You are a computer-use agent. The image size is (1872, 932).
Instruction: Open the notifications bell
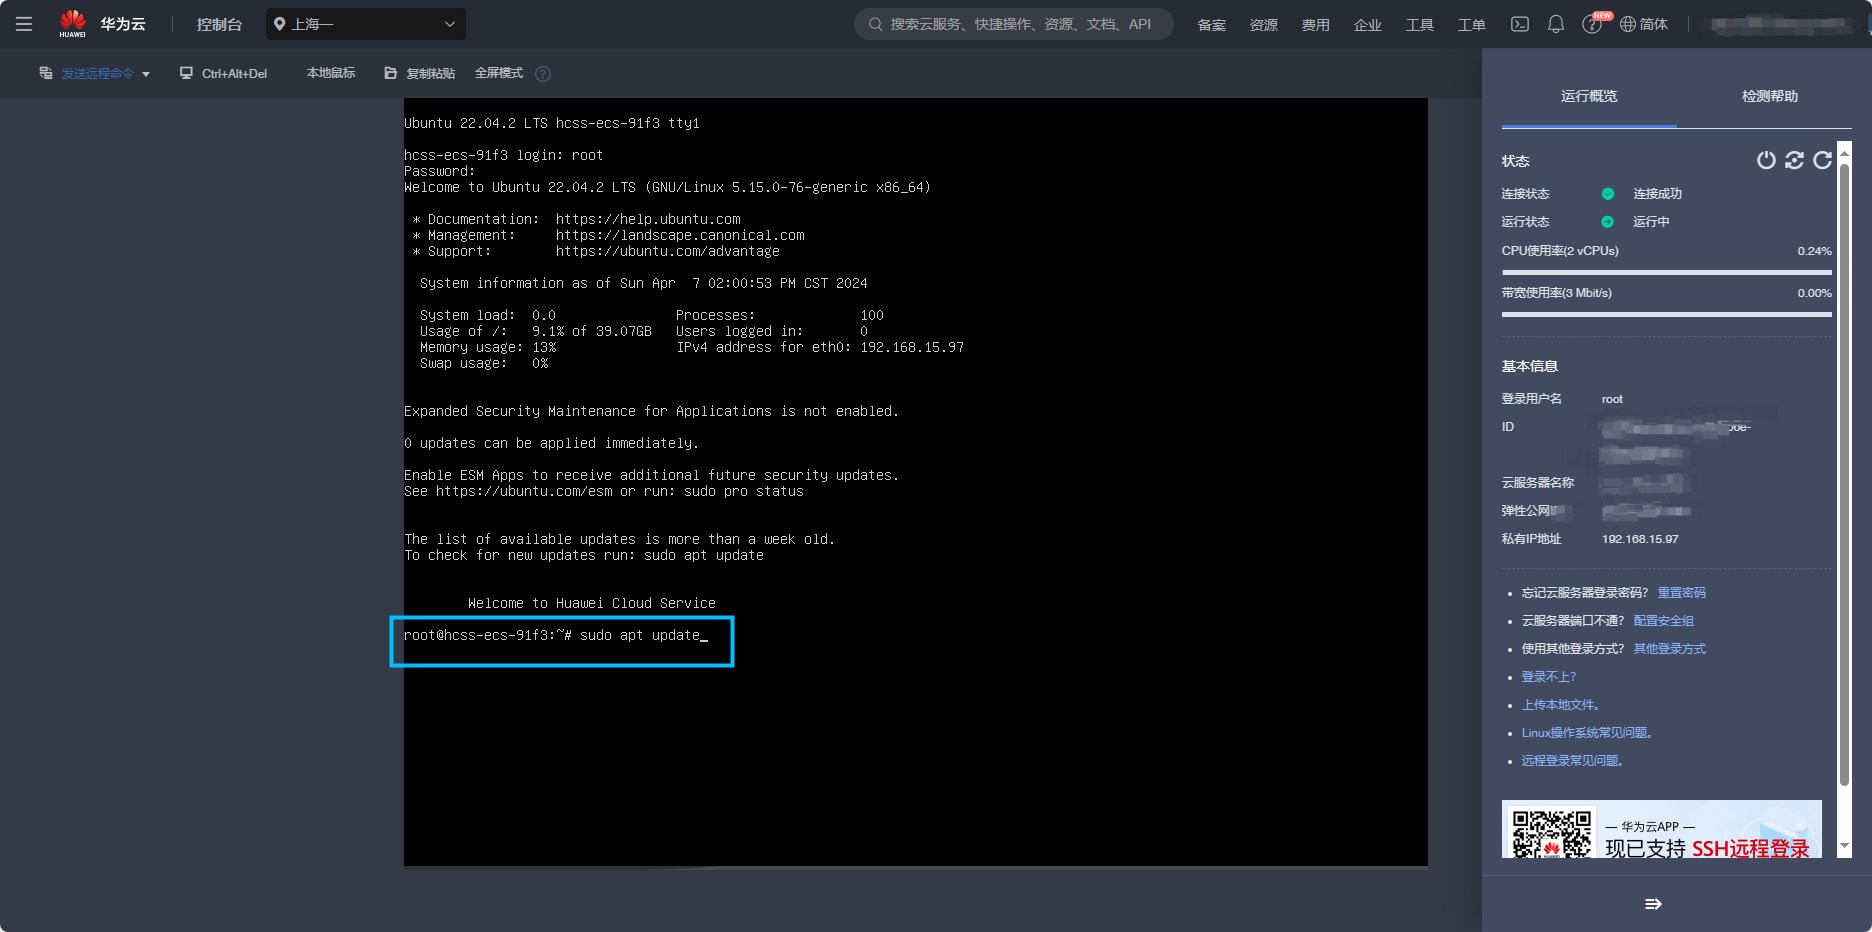[x=1556, y=24]
